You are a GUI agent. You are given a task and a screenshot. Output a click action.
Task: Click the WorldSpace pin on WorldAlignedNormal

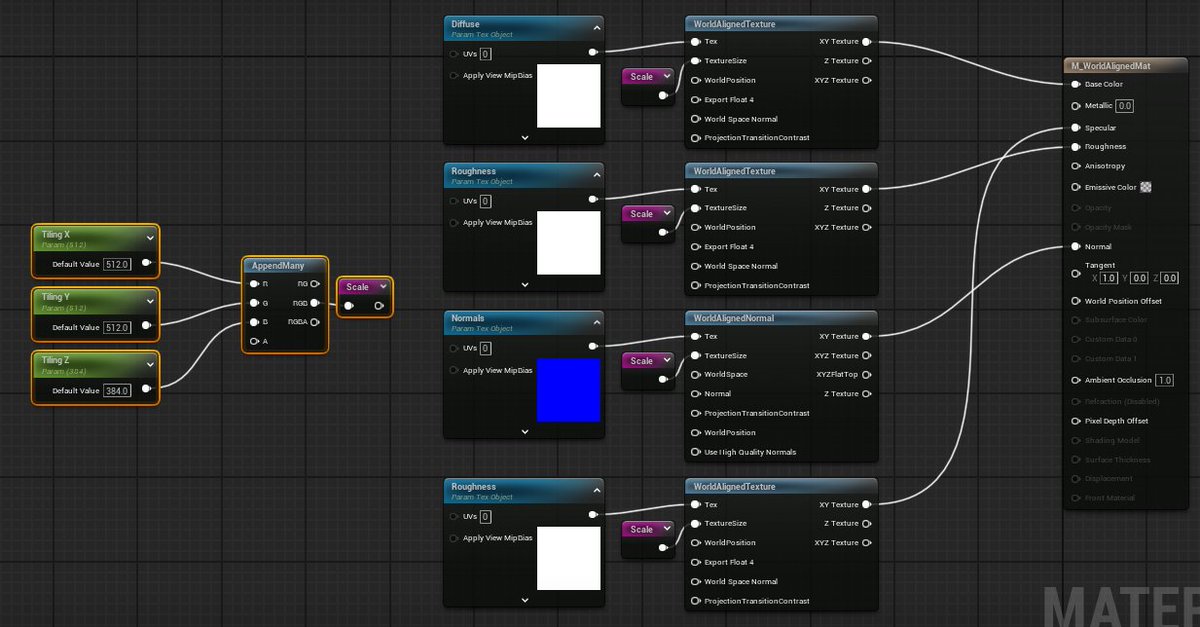point(695,374)
